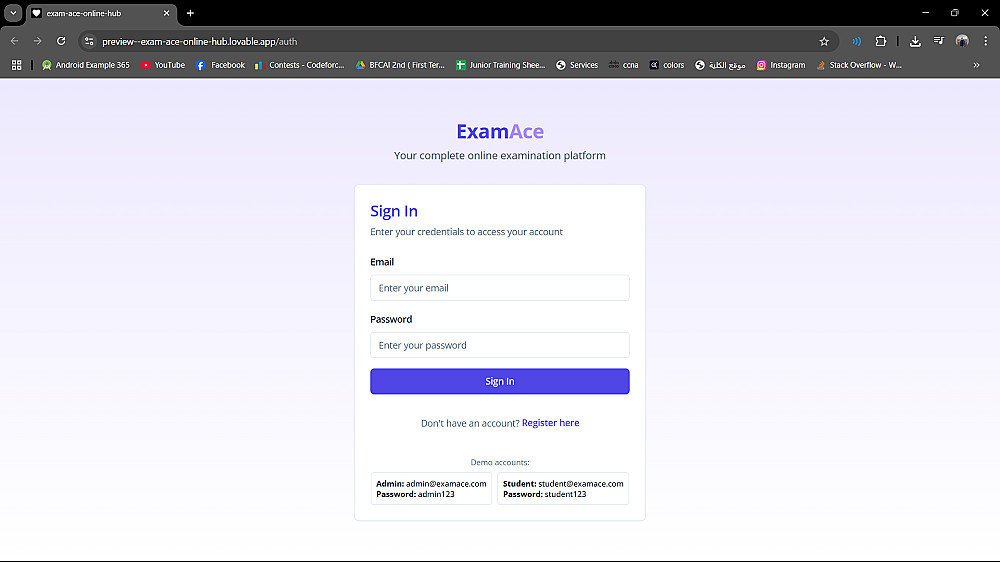Open the ccna bookmark

coord(624,65)
